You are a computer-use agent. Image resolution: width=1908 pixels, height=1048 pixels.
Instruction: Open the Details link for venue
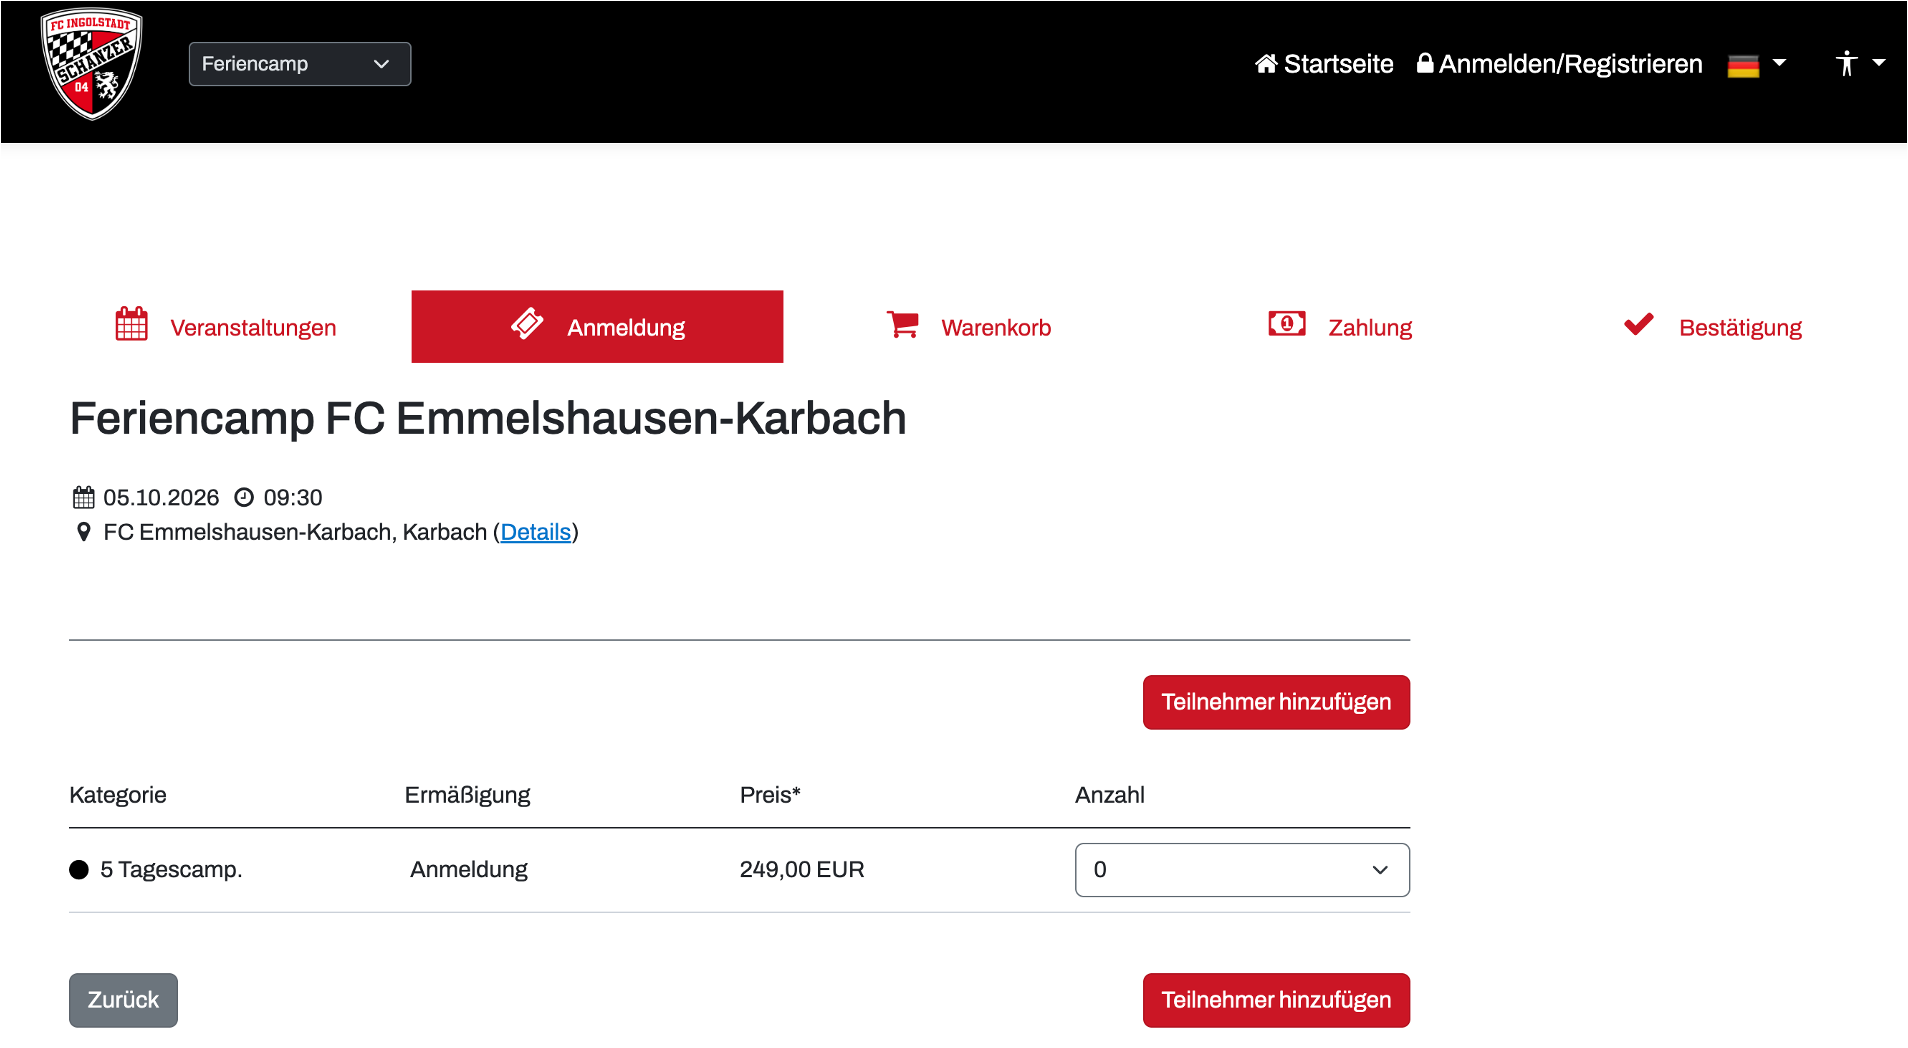click(x=535, y=532)
